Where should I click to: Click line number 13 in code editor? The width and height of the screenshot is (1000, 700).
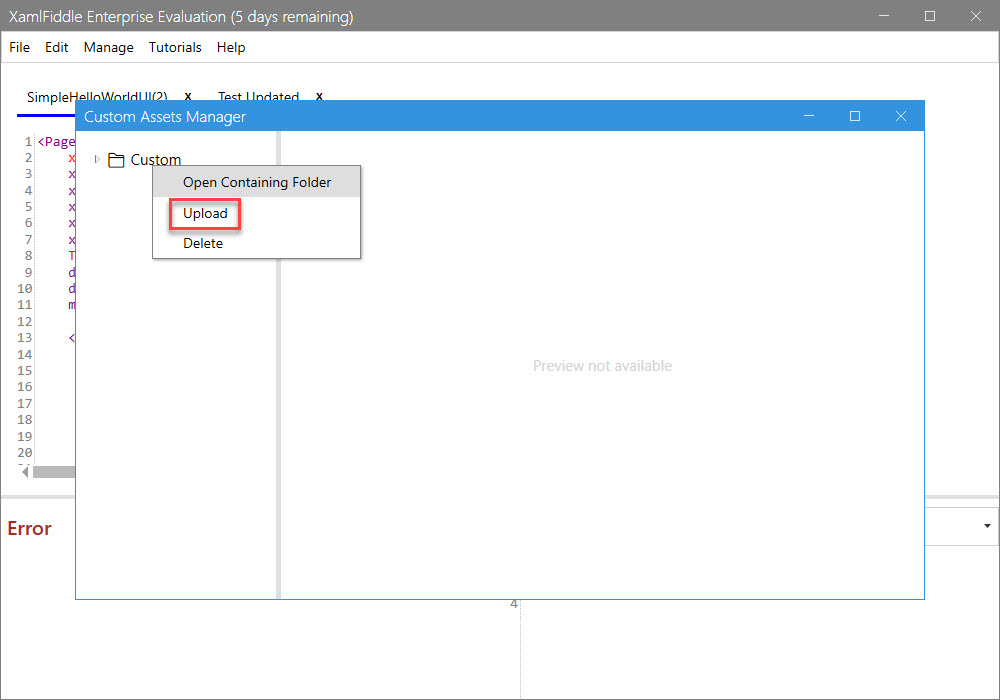click(24, 338)
